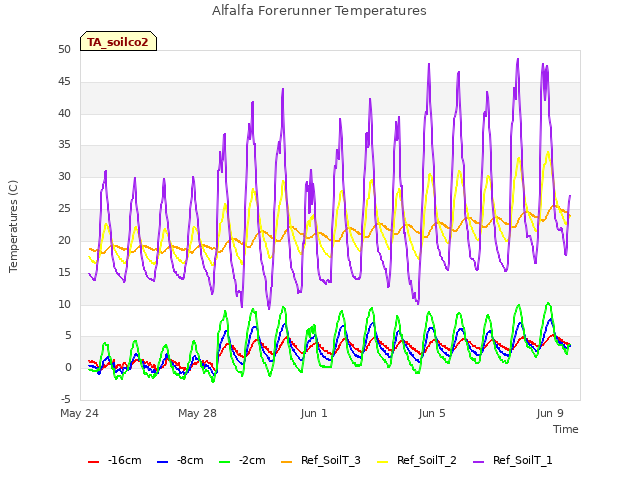Click the Jun 5 x-axis label
Image resolution: width=640 pixels, height=480 pixels.
pos(432,413)
